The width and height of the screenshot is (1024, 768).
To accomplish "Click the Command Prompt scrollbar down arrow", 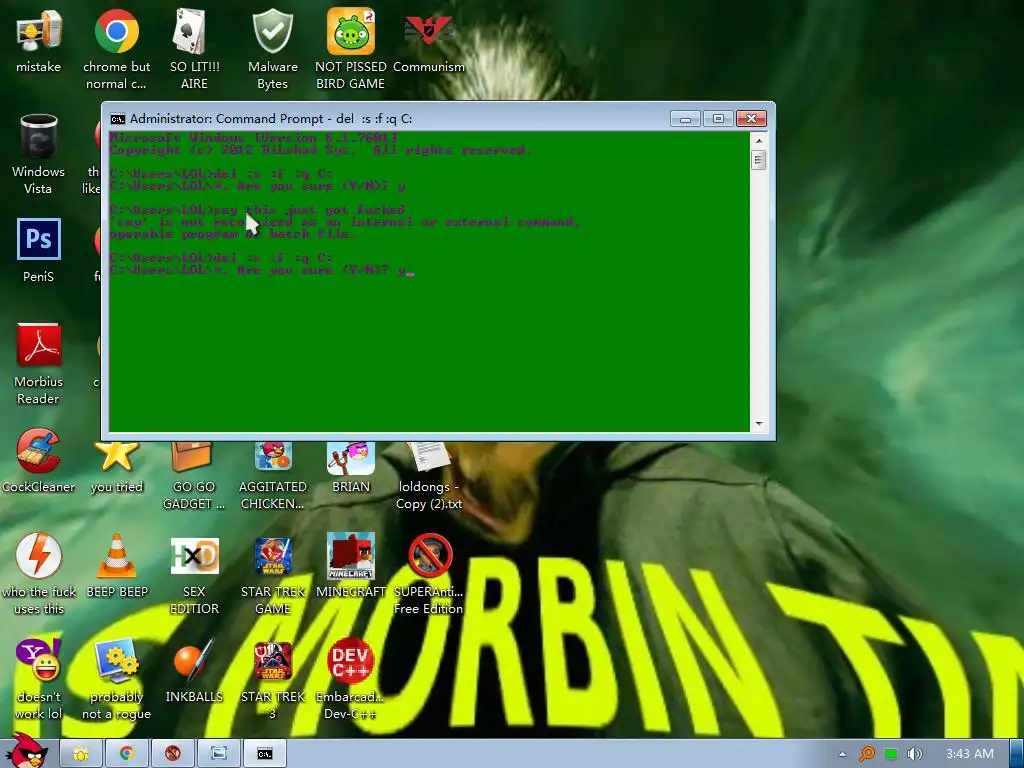I will click(x=758, y=424).
